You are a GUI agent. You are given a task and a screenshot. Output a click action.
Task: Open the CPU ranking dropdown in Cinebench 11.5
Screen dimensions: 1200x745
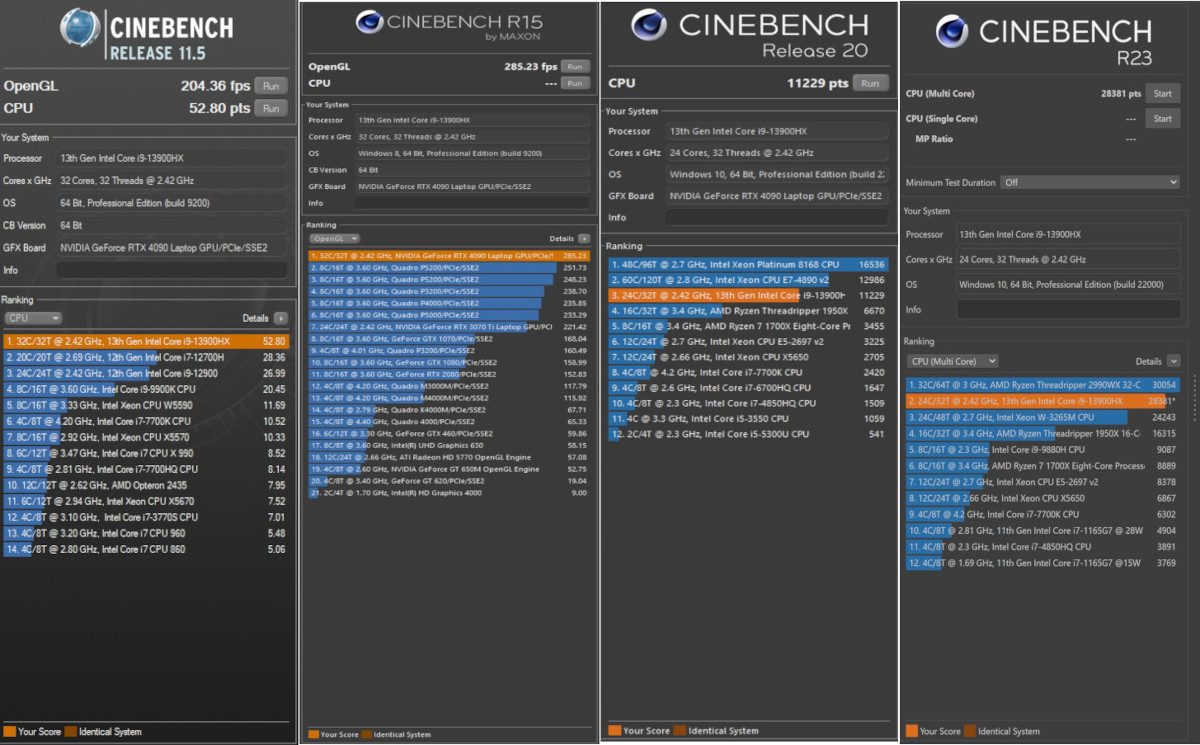pyautogui.click(x=35, y=318)
